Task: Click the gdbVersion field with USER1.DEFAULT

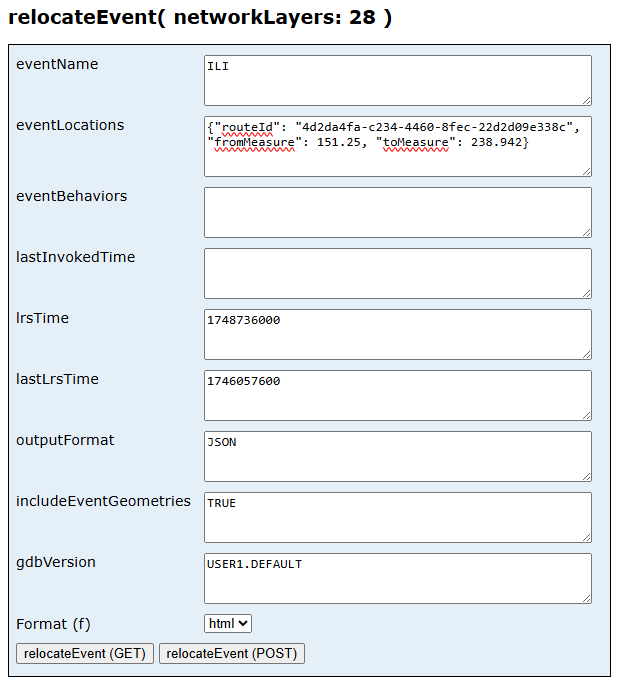Action: pos(397,578)
